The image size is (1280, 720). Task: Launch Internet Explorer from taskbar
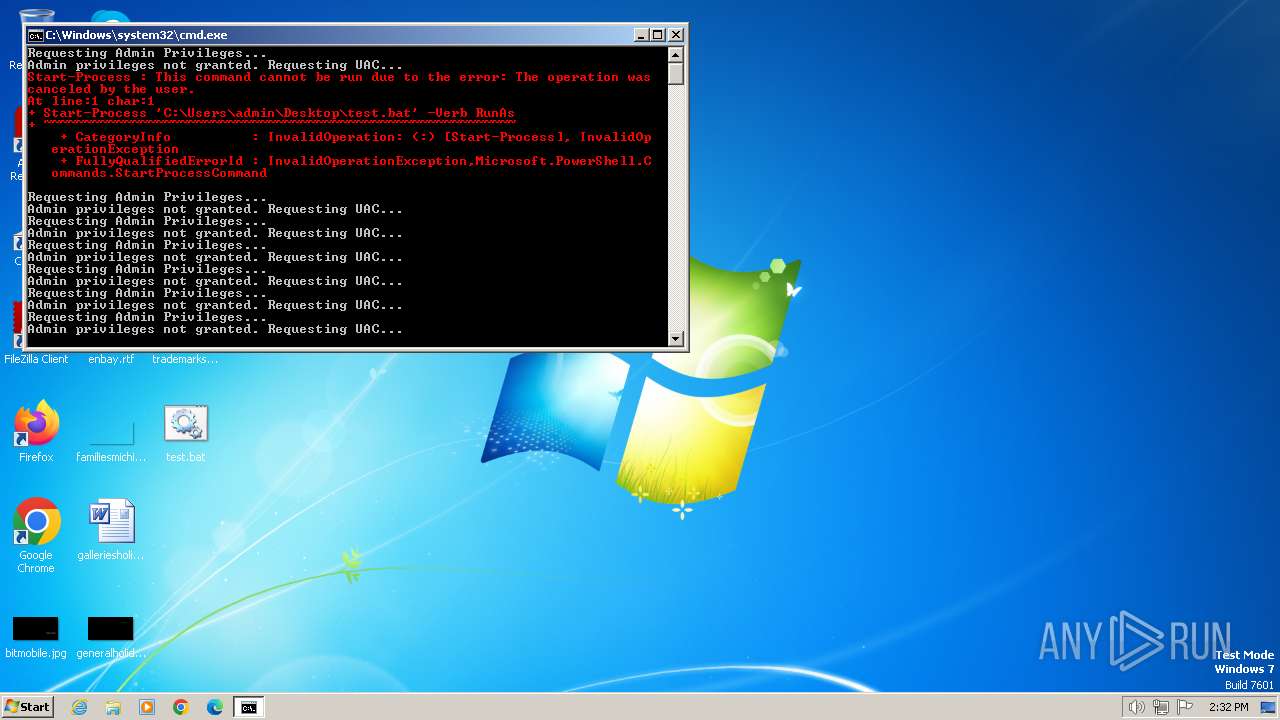79,707
